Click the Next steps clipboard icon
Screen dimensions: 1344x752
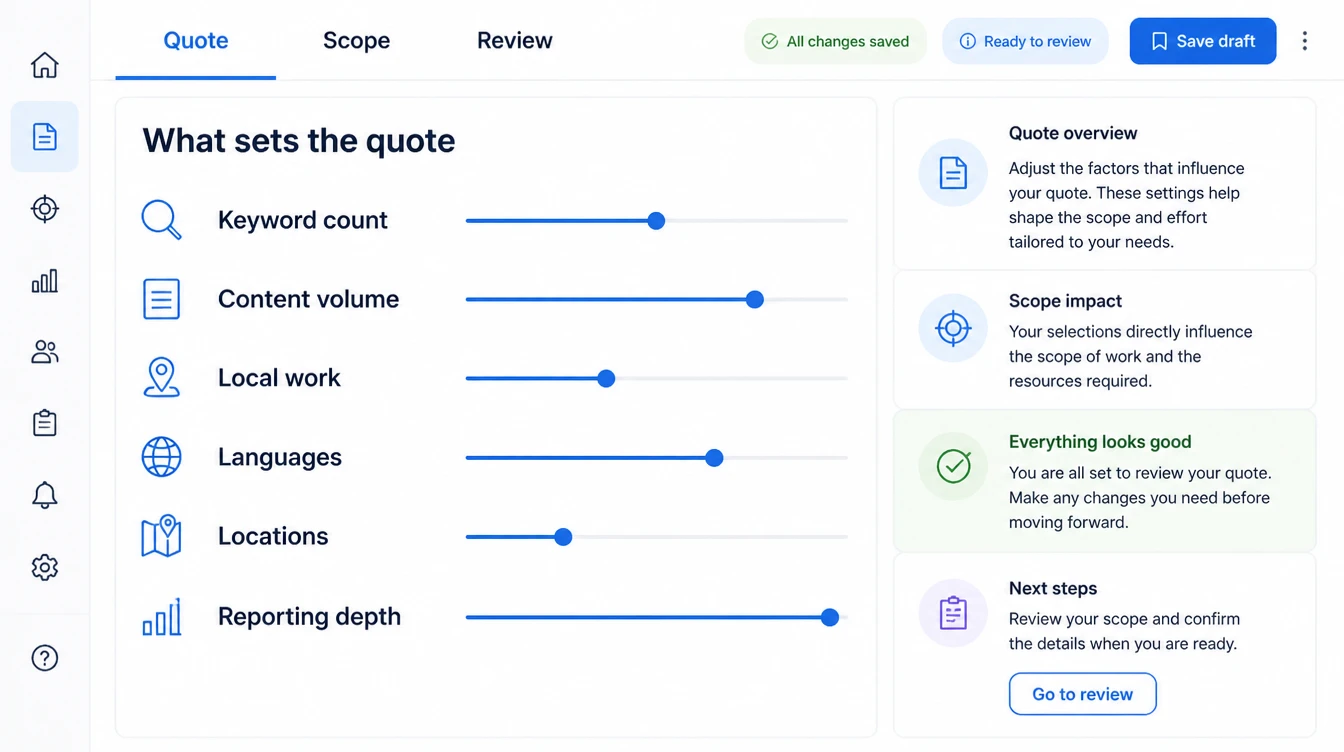click(x=953, y=613)
